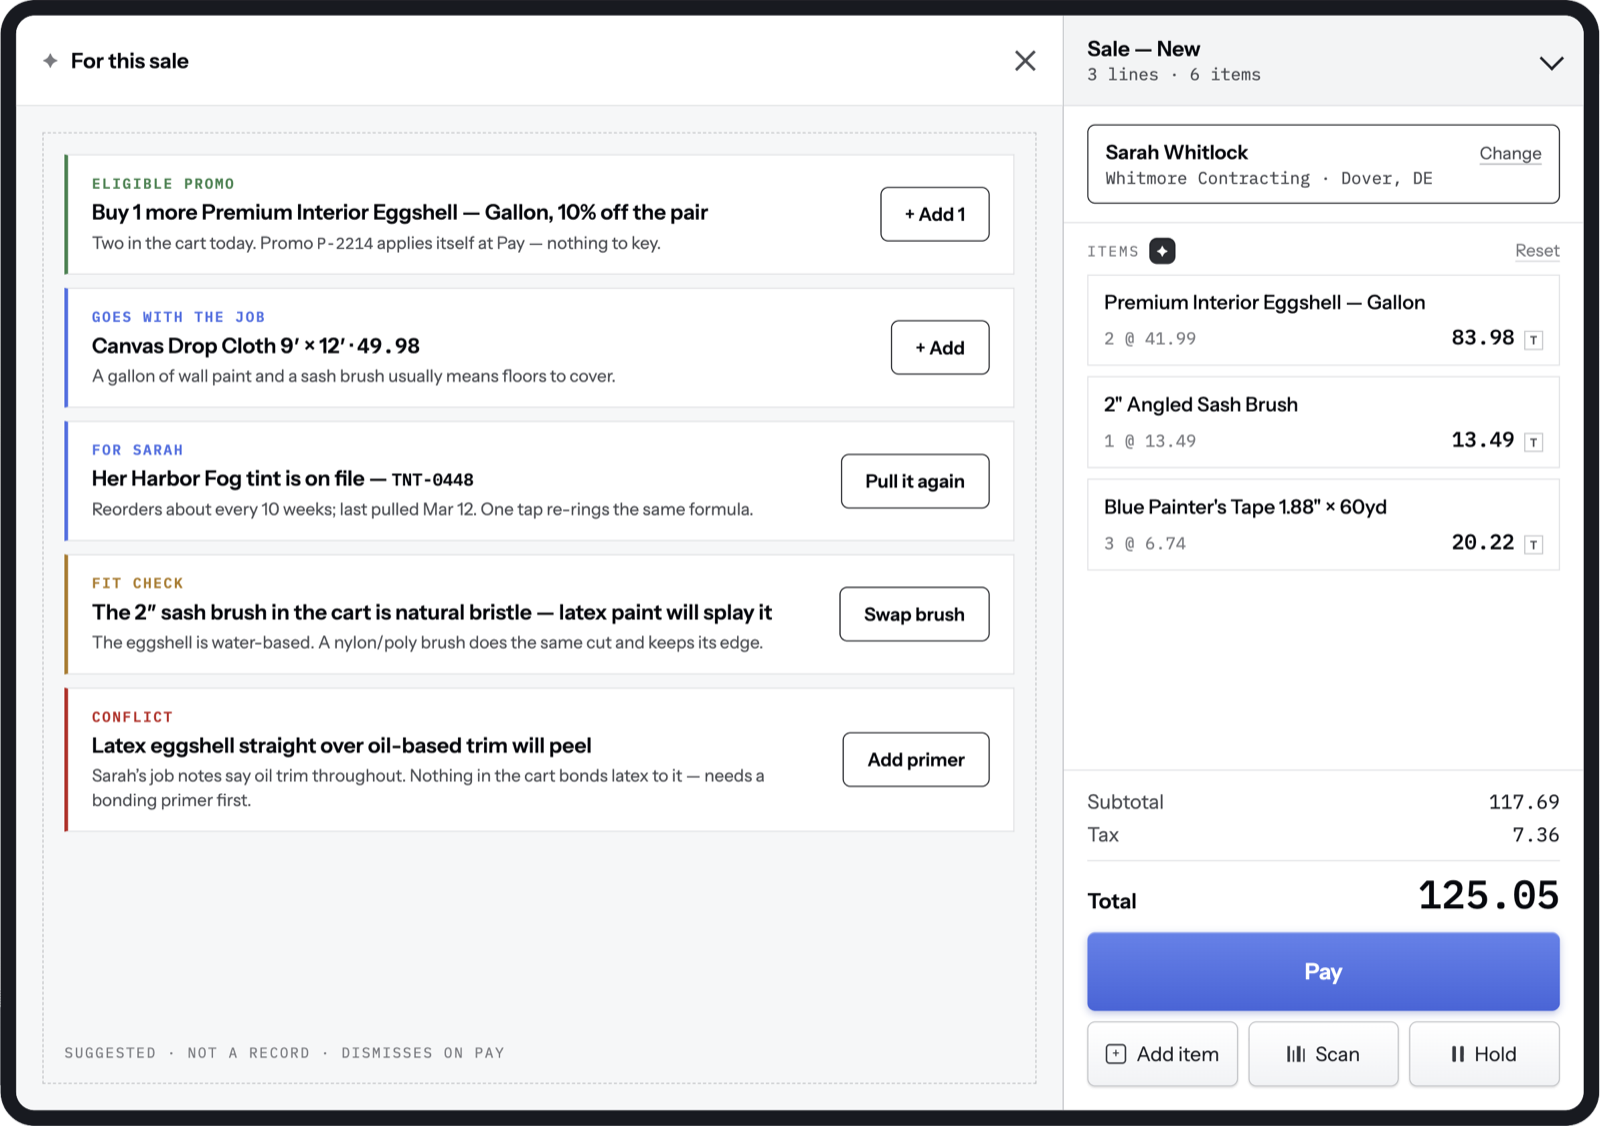
Task: Toggle tax flag on Angled Sash Brush line
Action: tap(1533, 442)
